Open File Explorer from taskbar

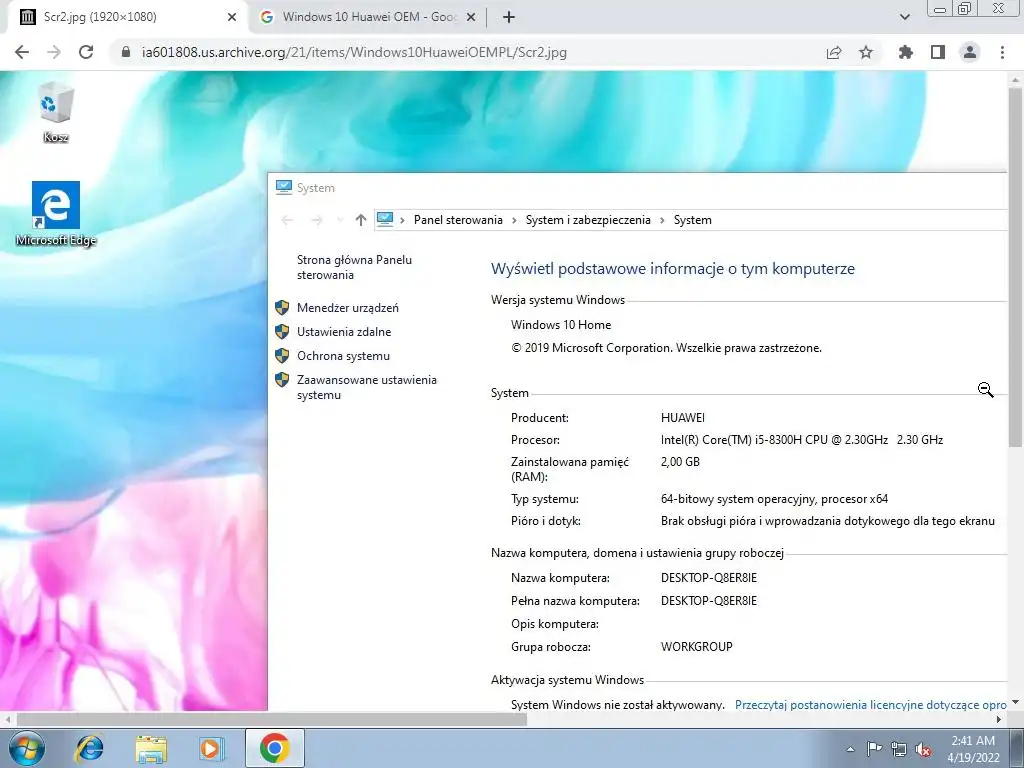pyautogui.click(x=151, y=748)
